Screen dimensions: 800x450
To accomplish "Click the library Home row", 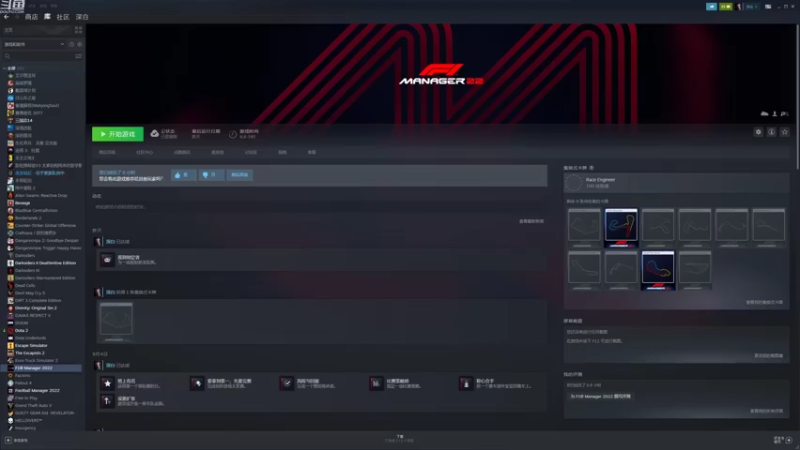I will [36, 30].
